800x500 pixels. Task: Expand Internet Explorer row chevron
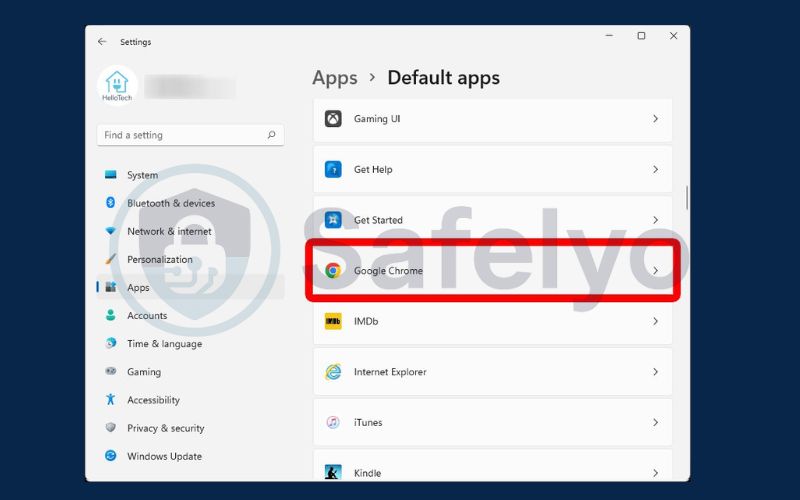pos(656,372)
